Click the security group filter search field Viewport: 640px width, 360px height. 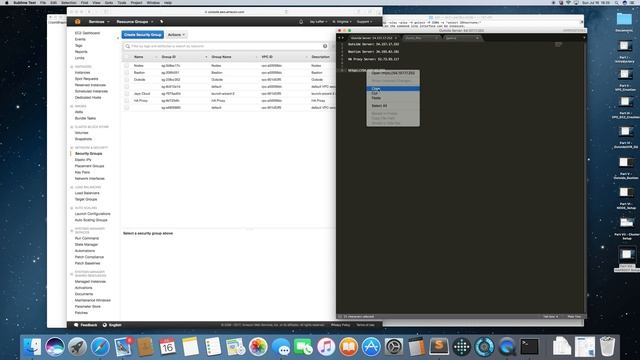(226, 46)
